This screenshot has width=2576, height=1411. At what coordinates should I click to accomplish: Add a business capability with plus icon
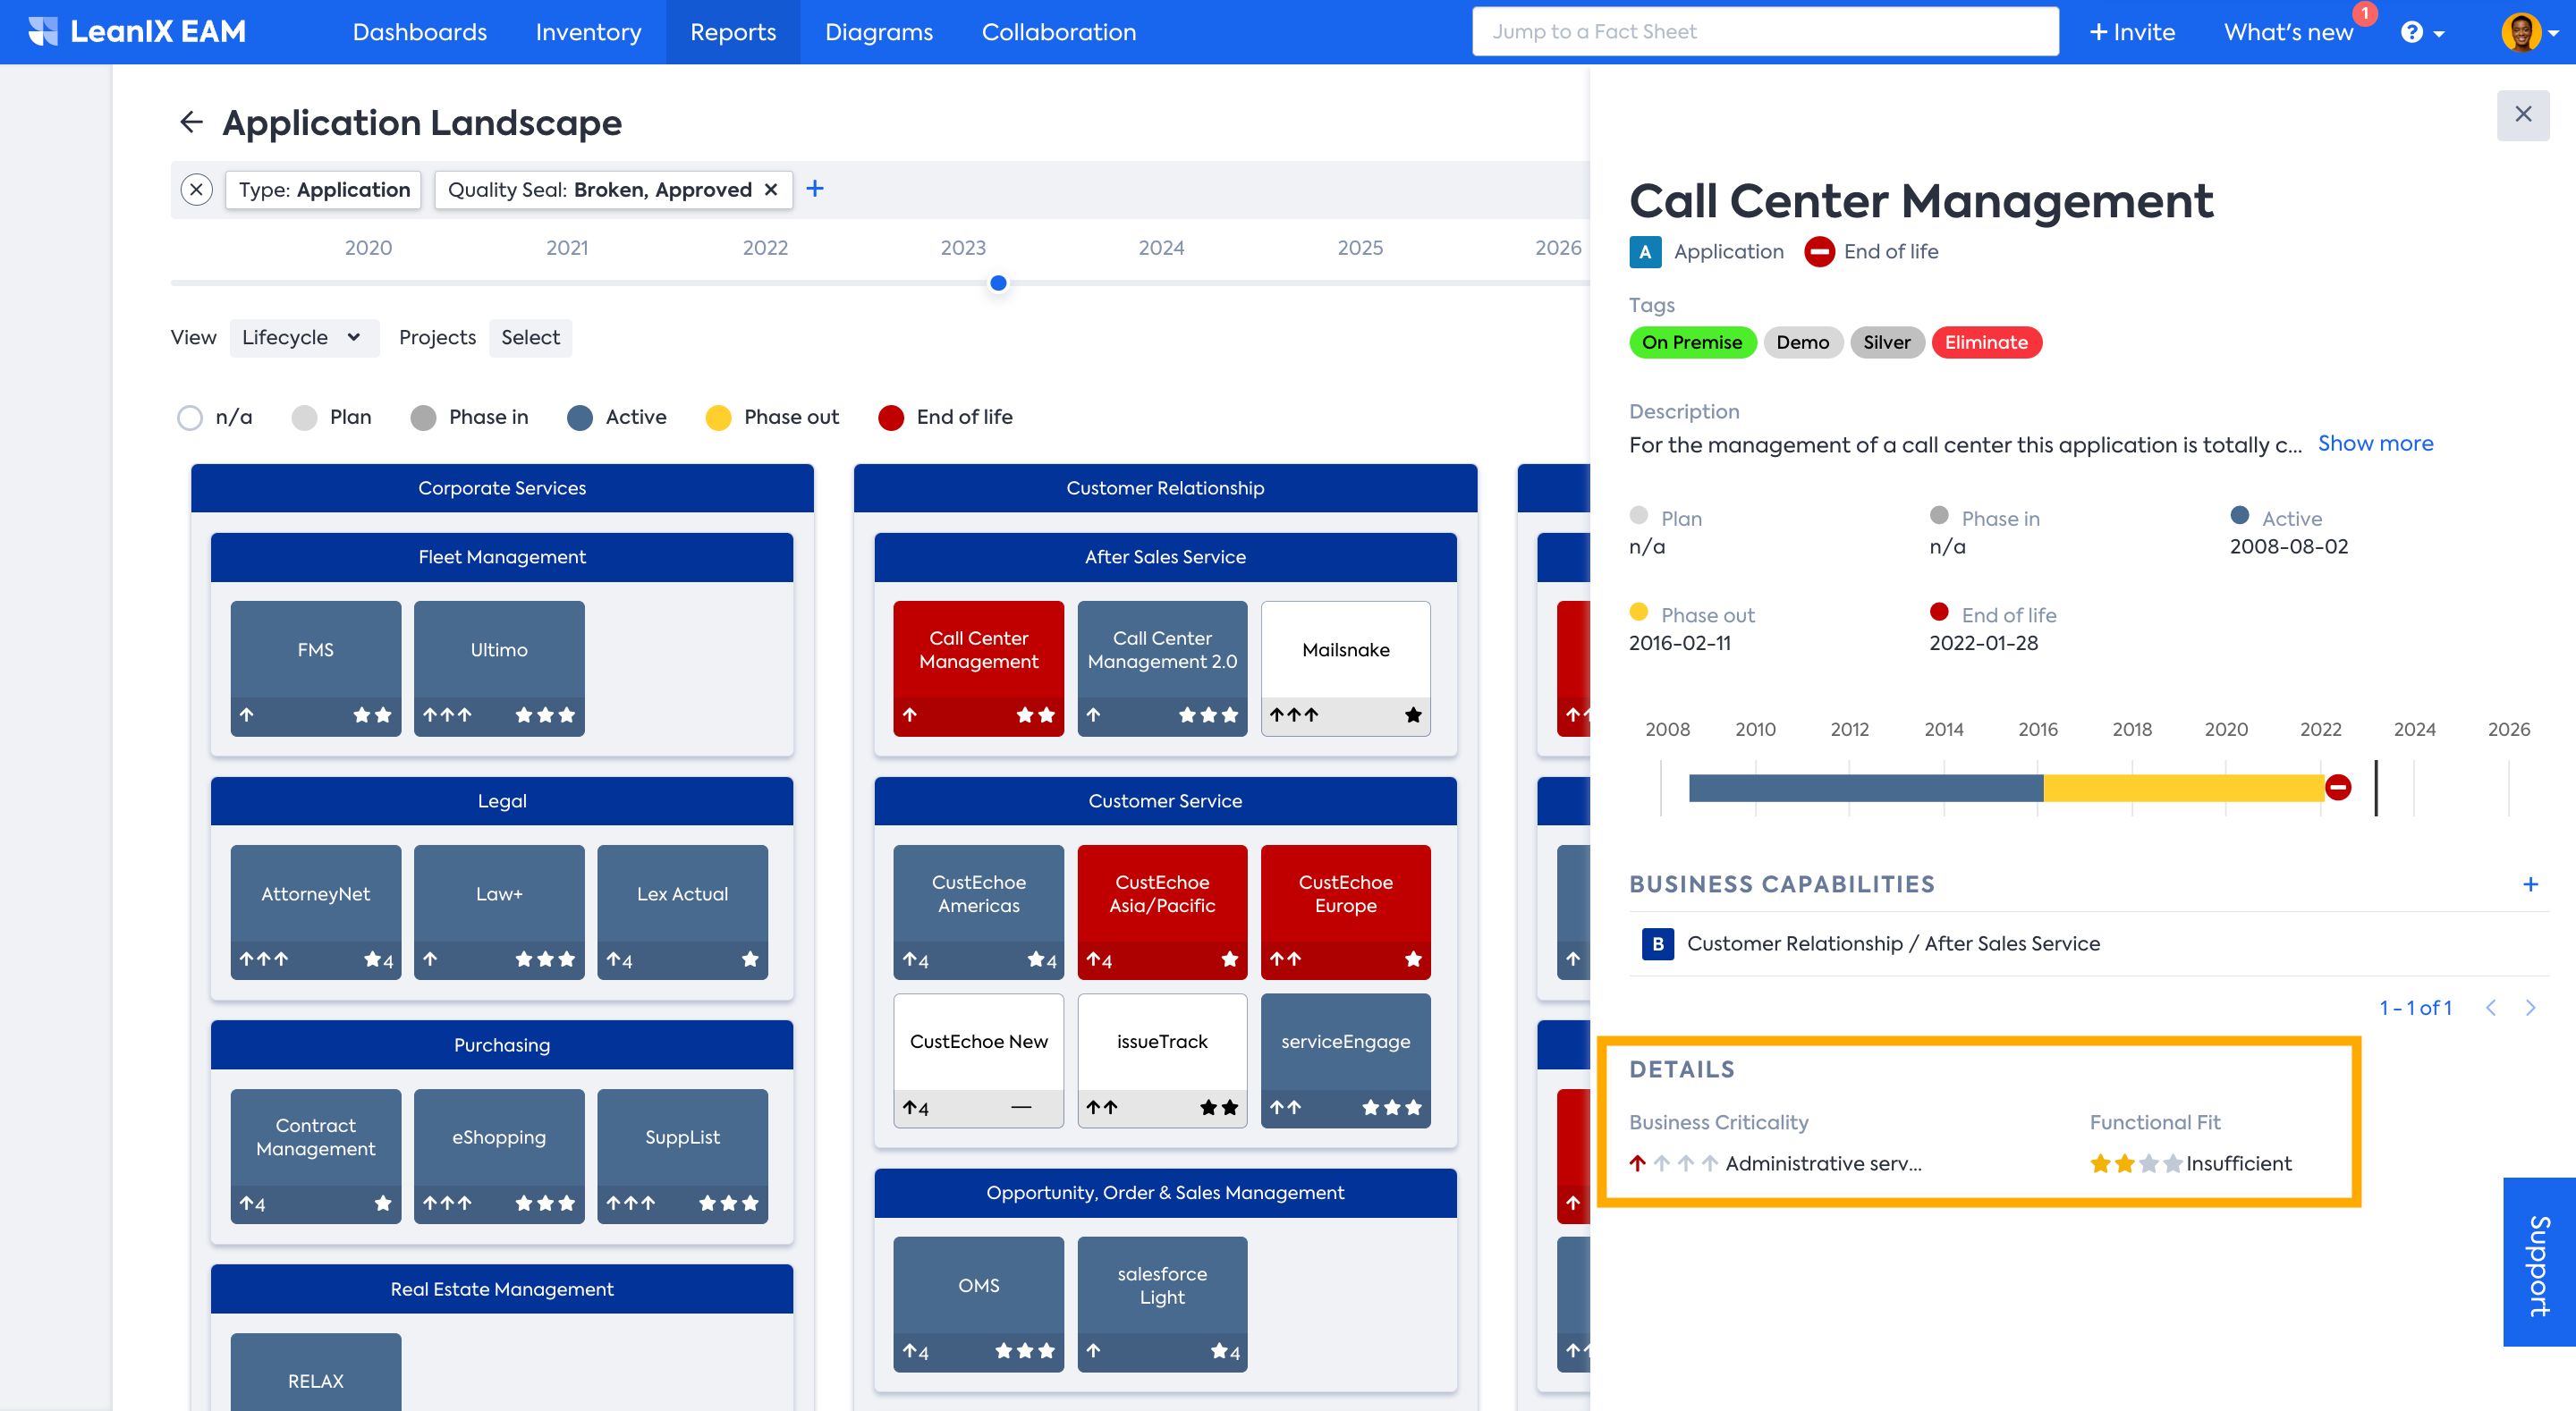click(2530, 884)
